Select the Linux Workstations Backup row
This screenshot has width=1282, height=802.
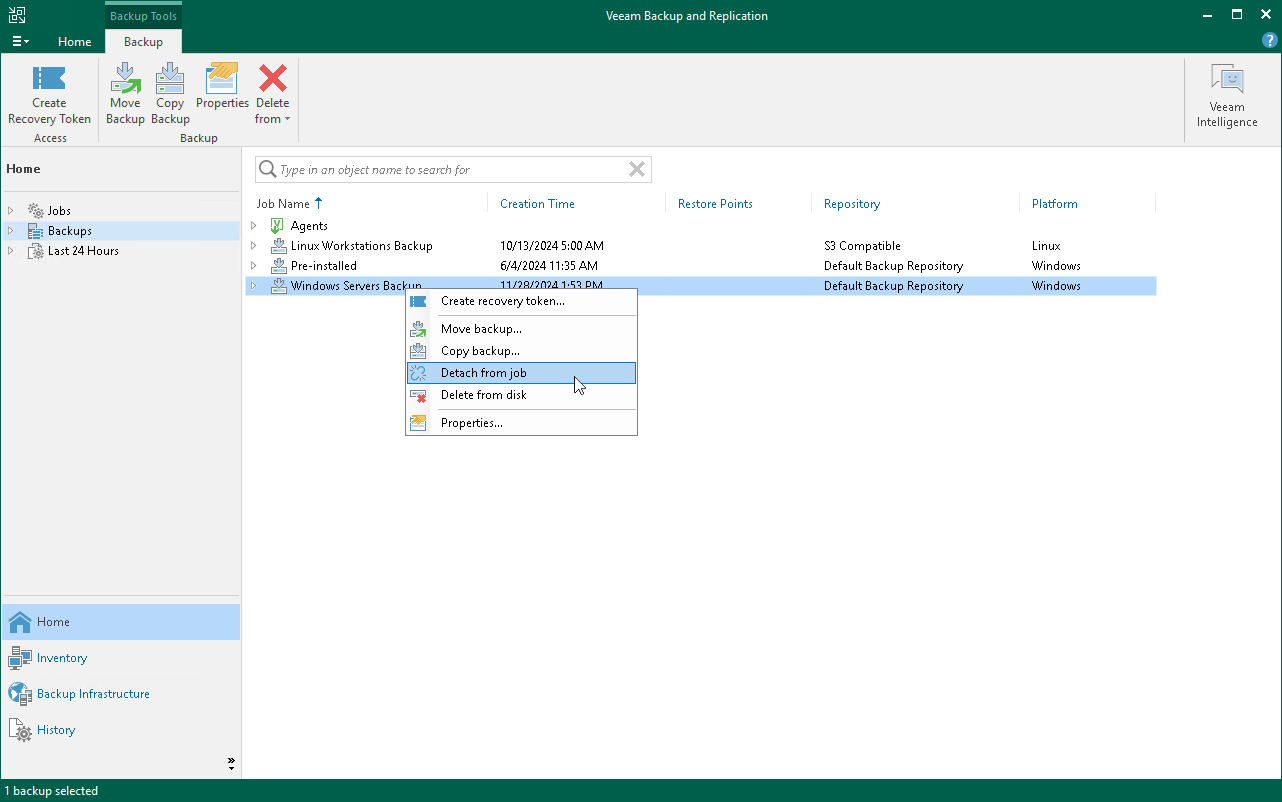pos(700,246)
